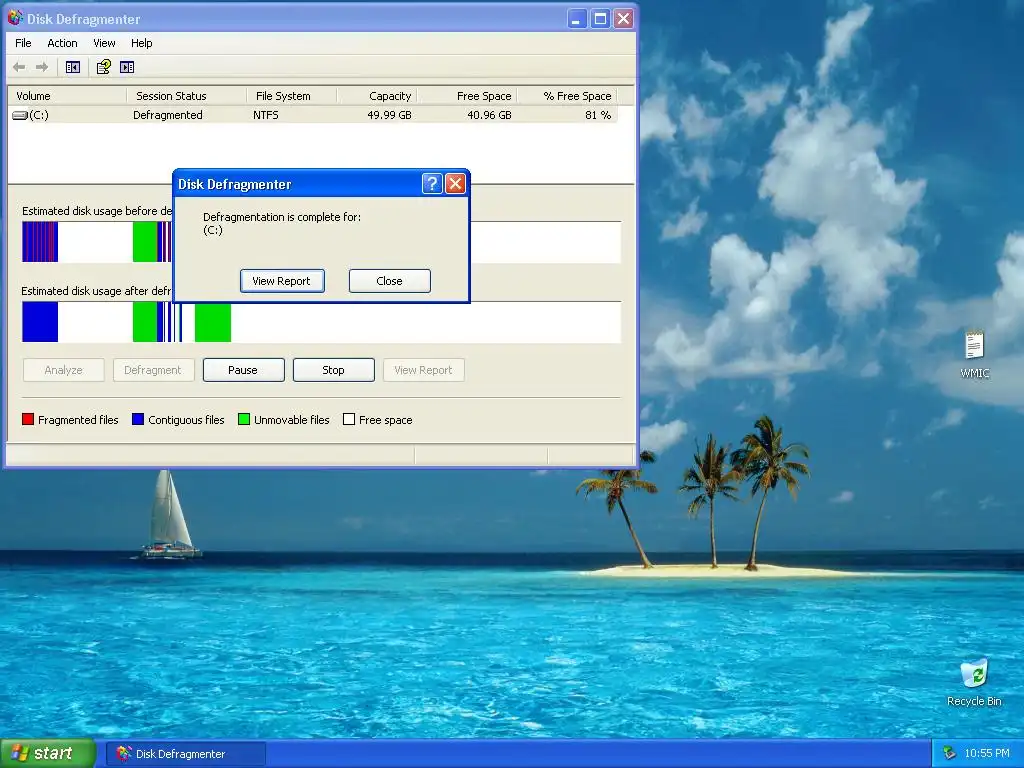Viewport: 1024px width, 768px height.
Task: Click the '81 %' free space value
Action: pyautogui.click(x=598, y=115)
